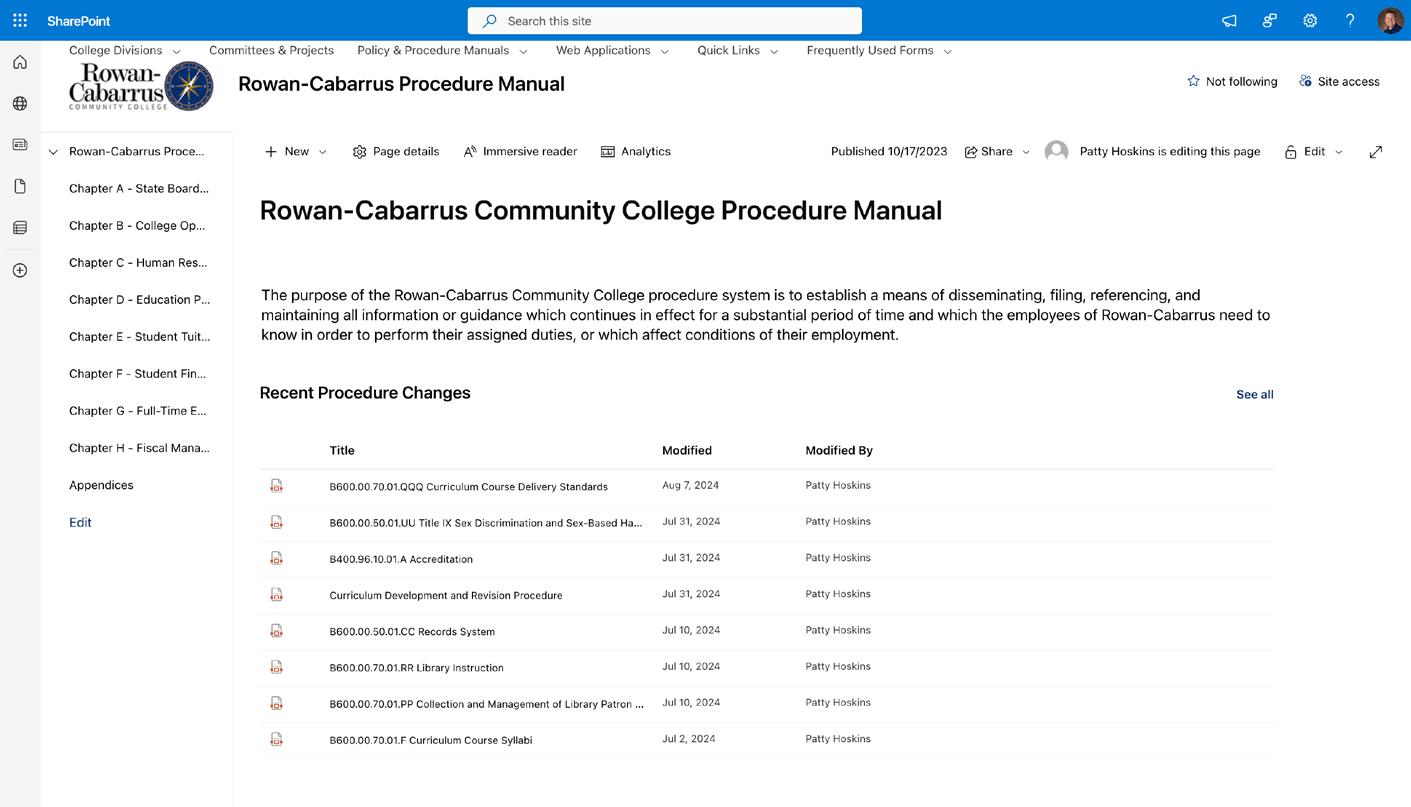Open Appendices nav item

(x=101, y=485)
